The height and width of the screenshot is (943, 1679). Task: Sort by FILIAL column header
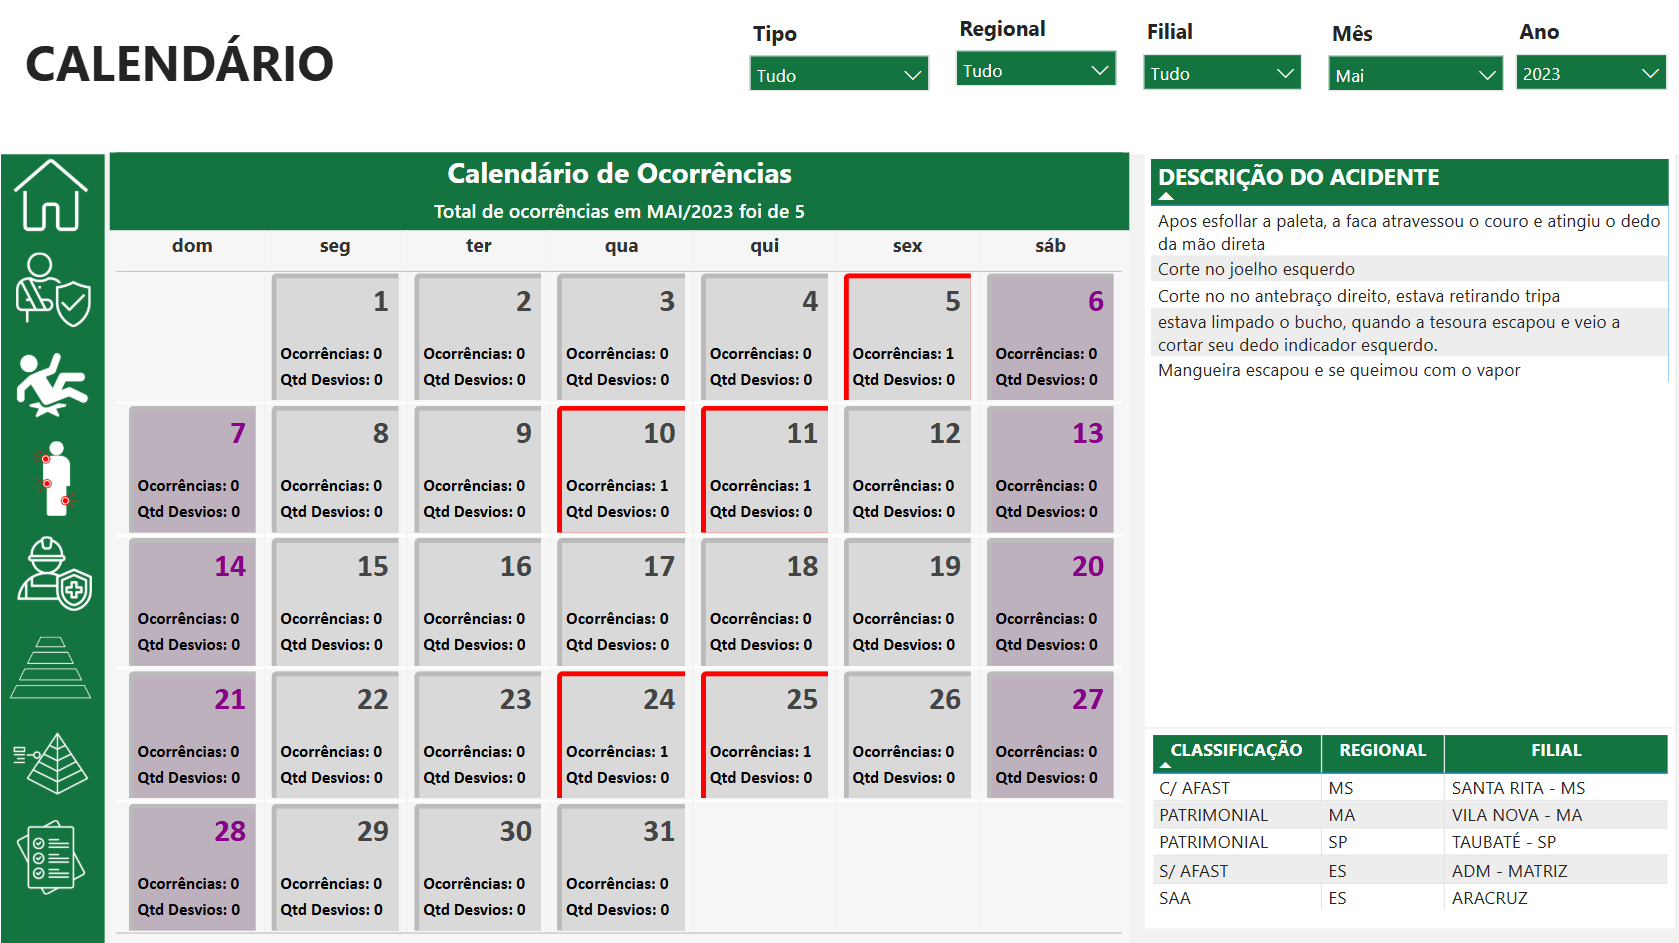1556,750
